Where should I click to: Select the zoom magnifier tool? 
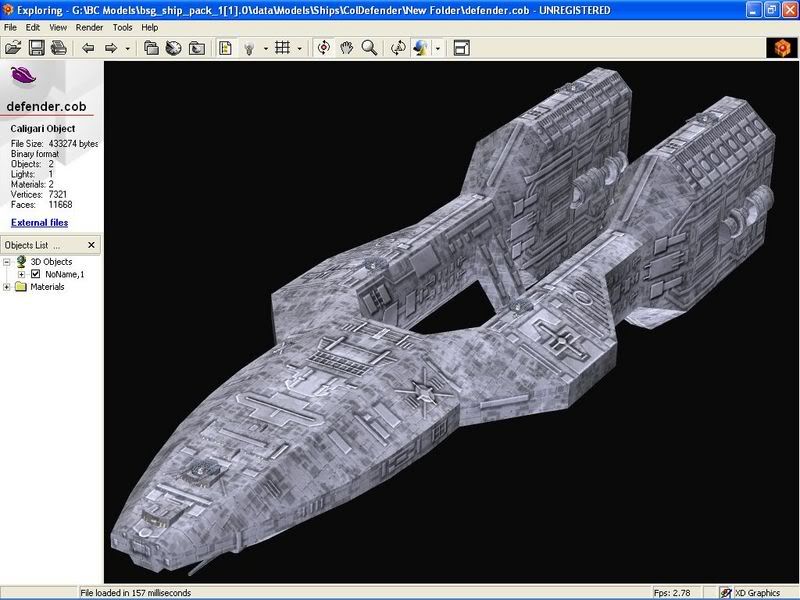[x=369, y=48]
